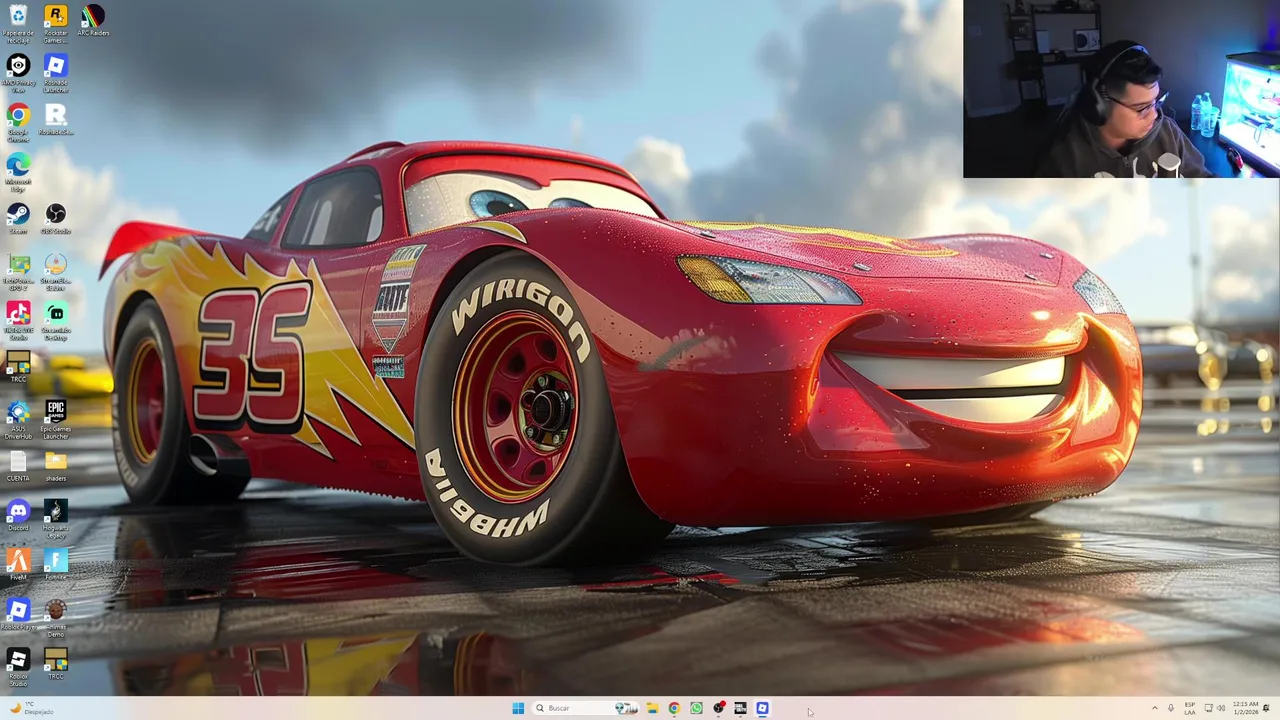Open Rockstar Games Launcher shortcut
This screenshot has height=720, width=1280.
[56, 22]
